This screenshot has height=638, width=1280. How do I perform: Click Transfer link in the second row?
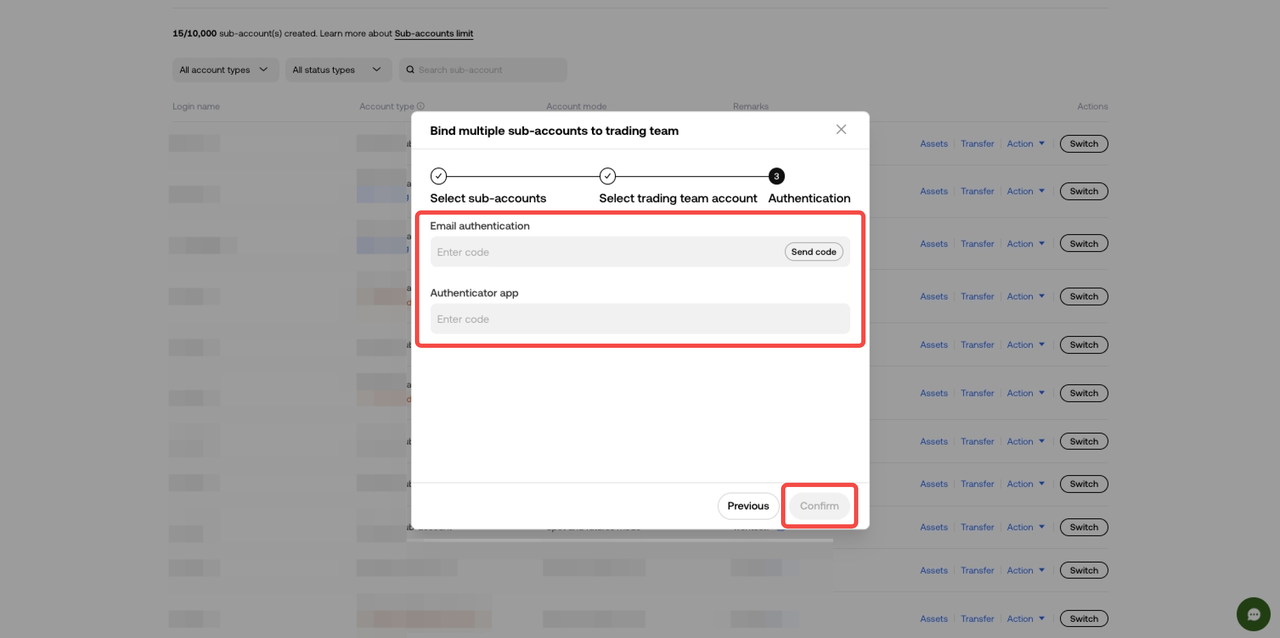click(977, 191)
